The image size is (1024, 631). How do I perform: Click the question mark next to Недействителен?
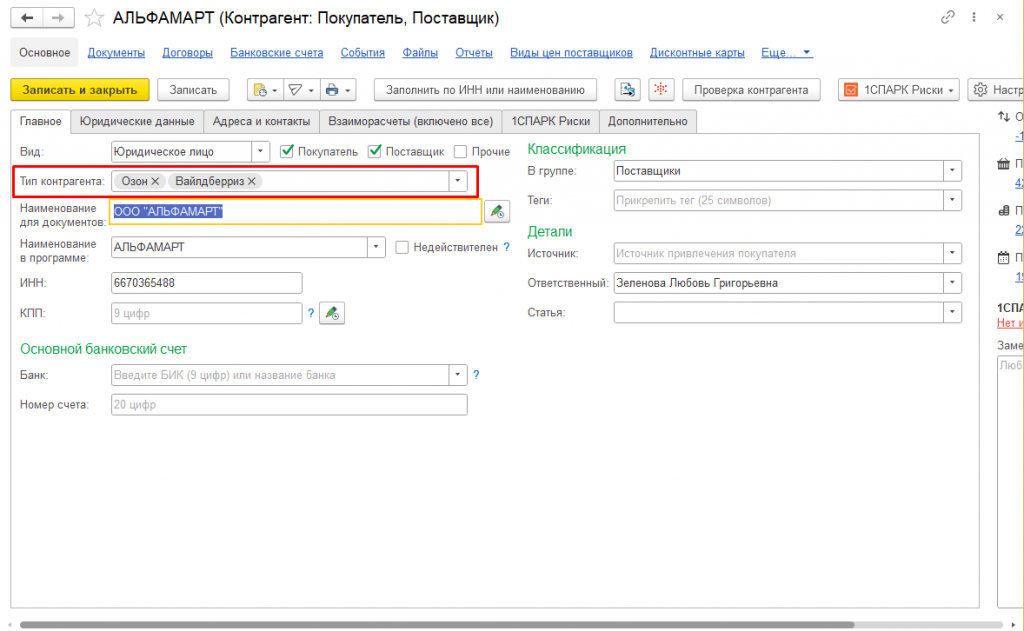click(507, 248)
